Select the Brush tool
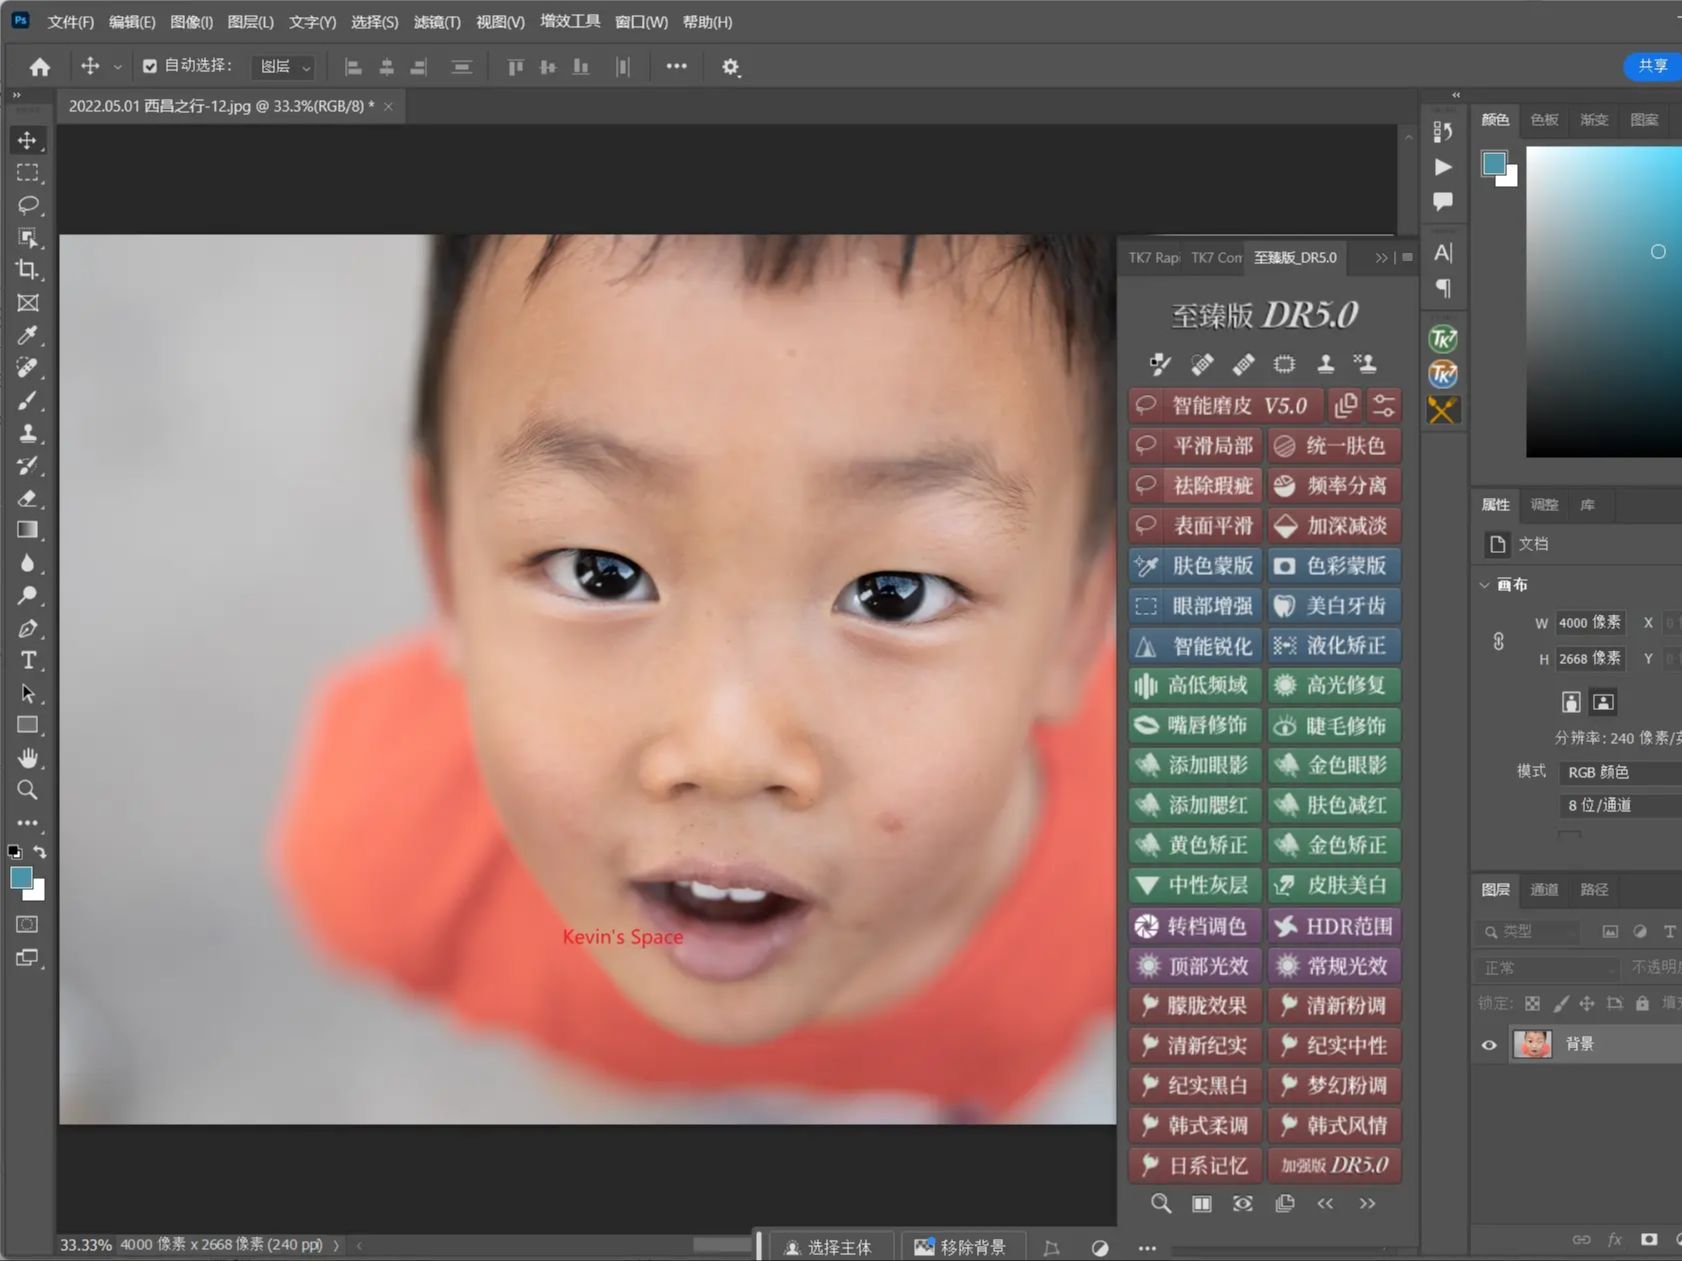This screenshot has width=1682, height=1261. pyautogui.click(x=27, y=400)
